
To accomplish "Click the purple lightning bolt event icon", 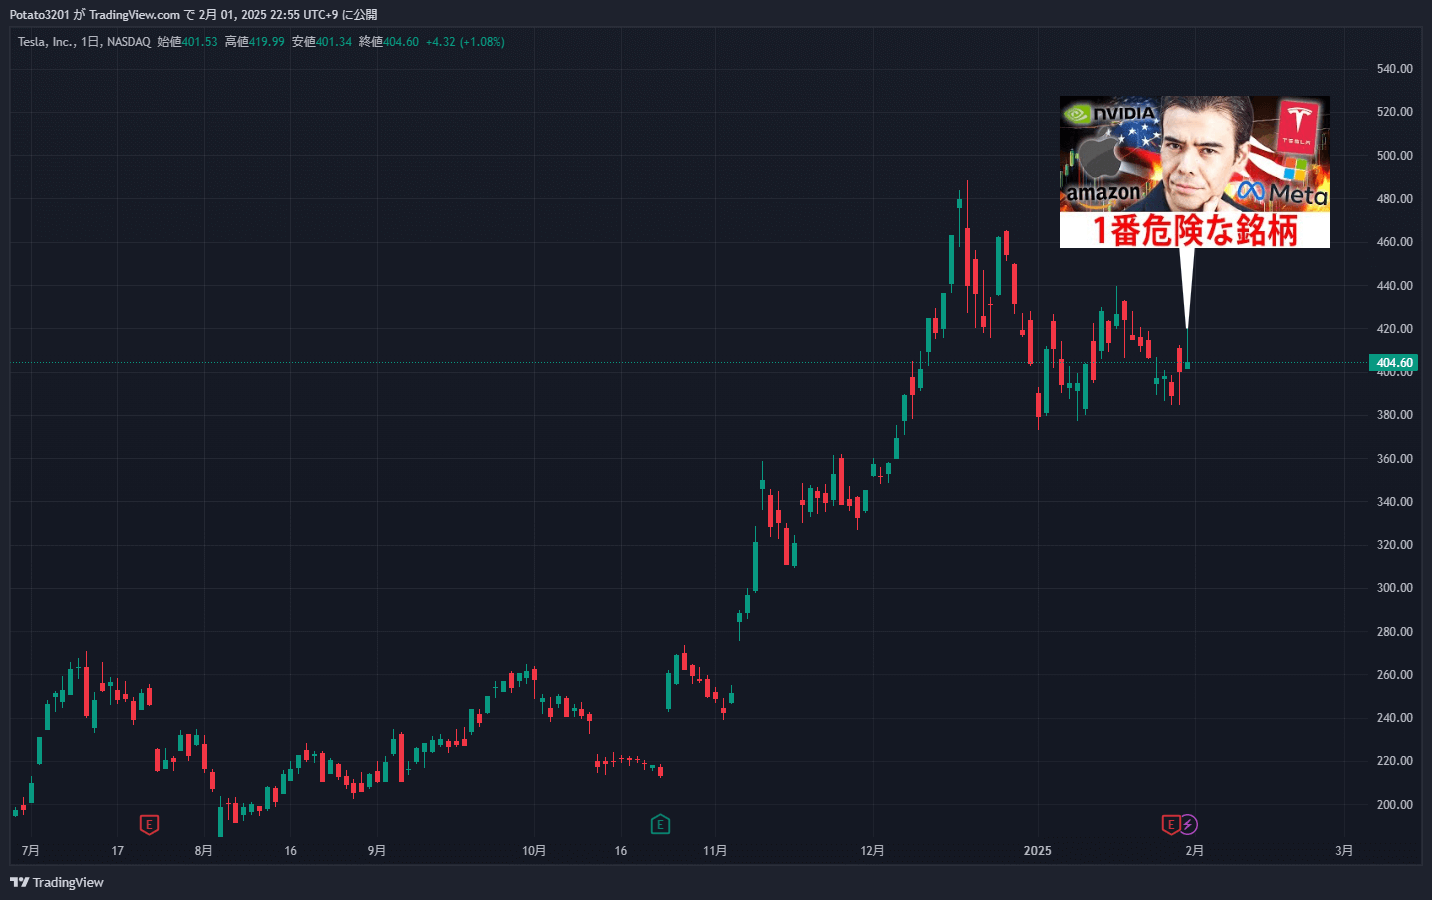I will pyautogui.click(x=1188, y=825).
